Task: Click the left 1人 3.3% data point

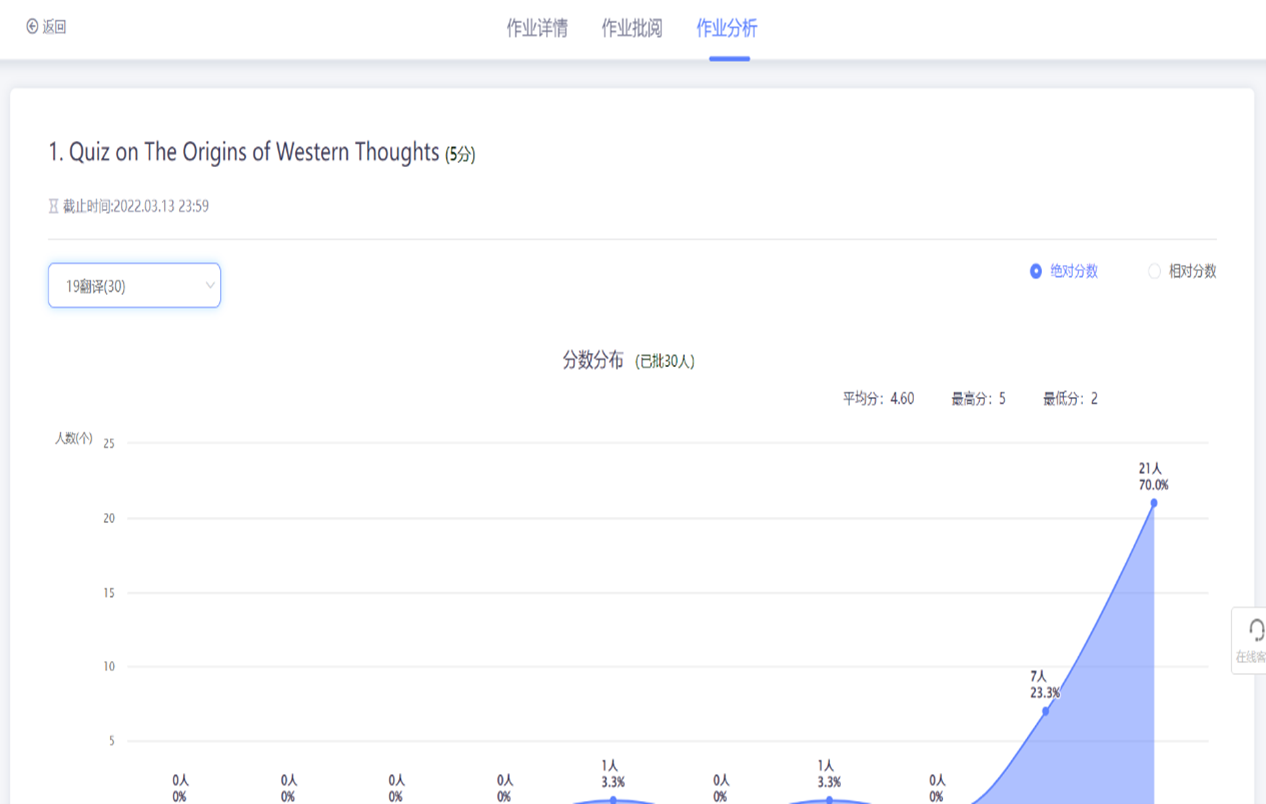Action: pyautogui.click(x=613, y=800)
